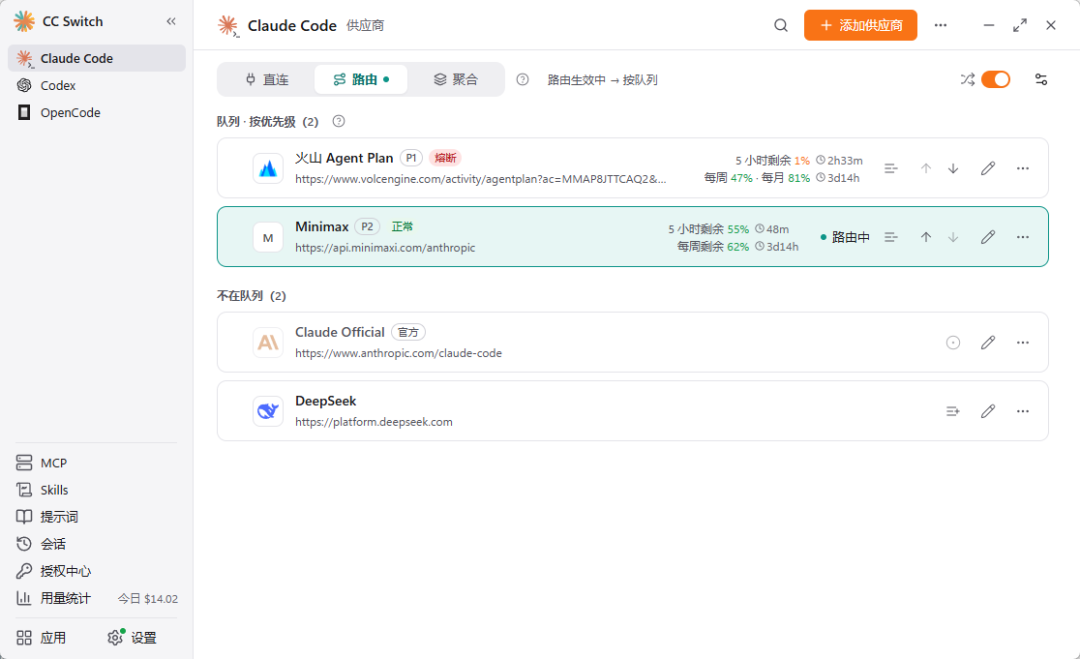Image resolution: width=1080 pixels, height=659 pixels.
Task: Maximize the window with expand icon
Action: tap(1020, 25)
